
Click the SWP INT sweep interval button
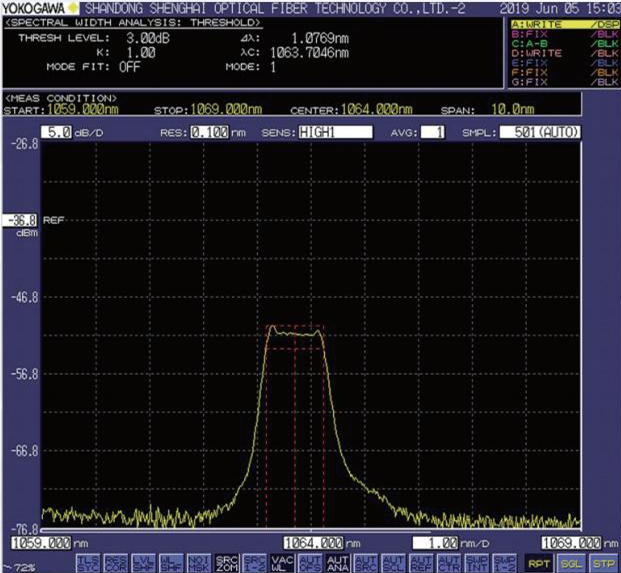[x=477, y=563]
